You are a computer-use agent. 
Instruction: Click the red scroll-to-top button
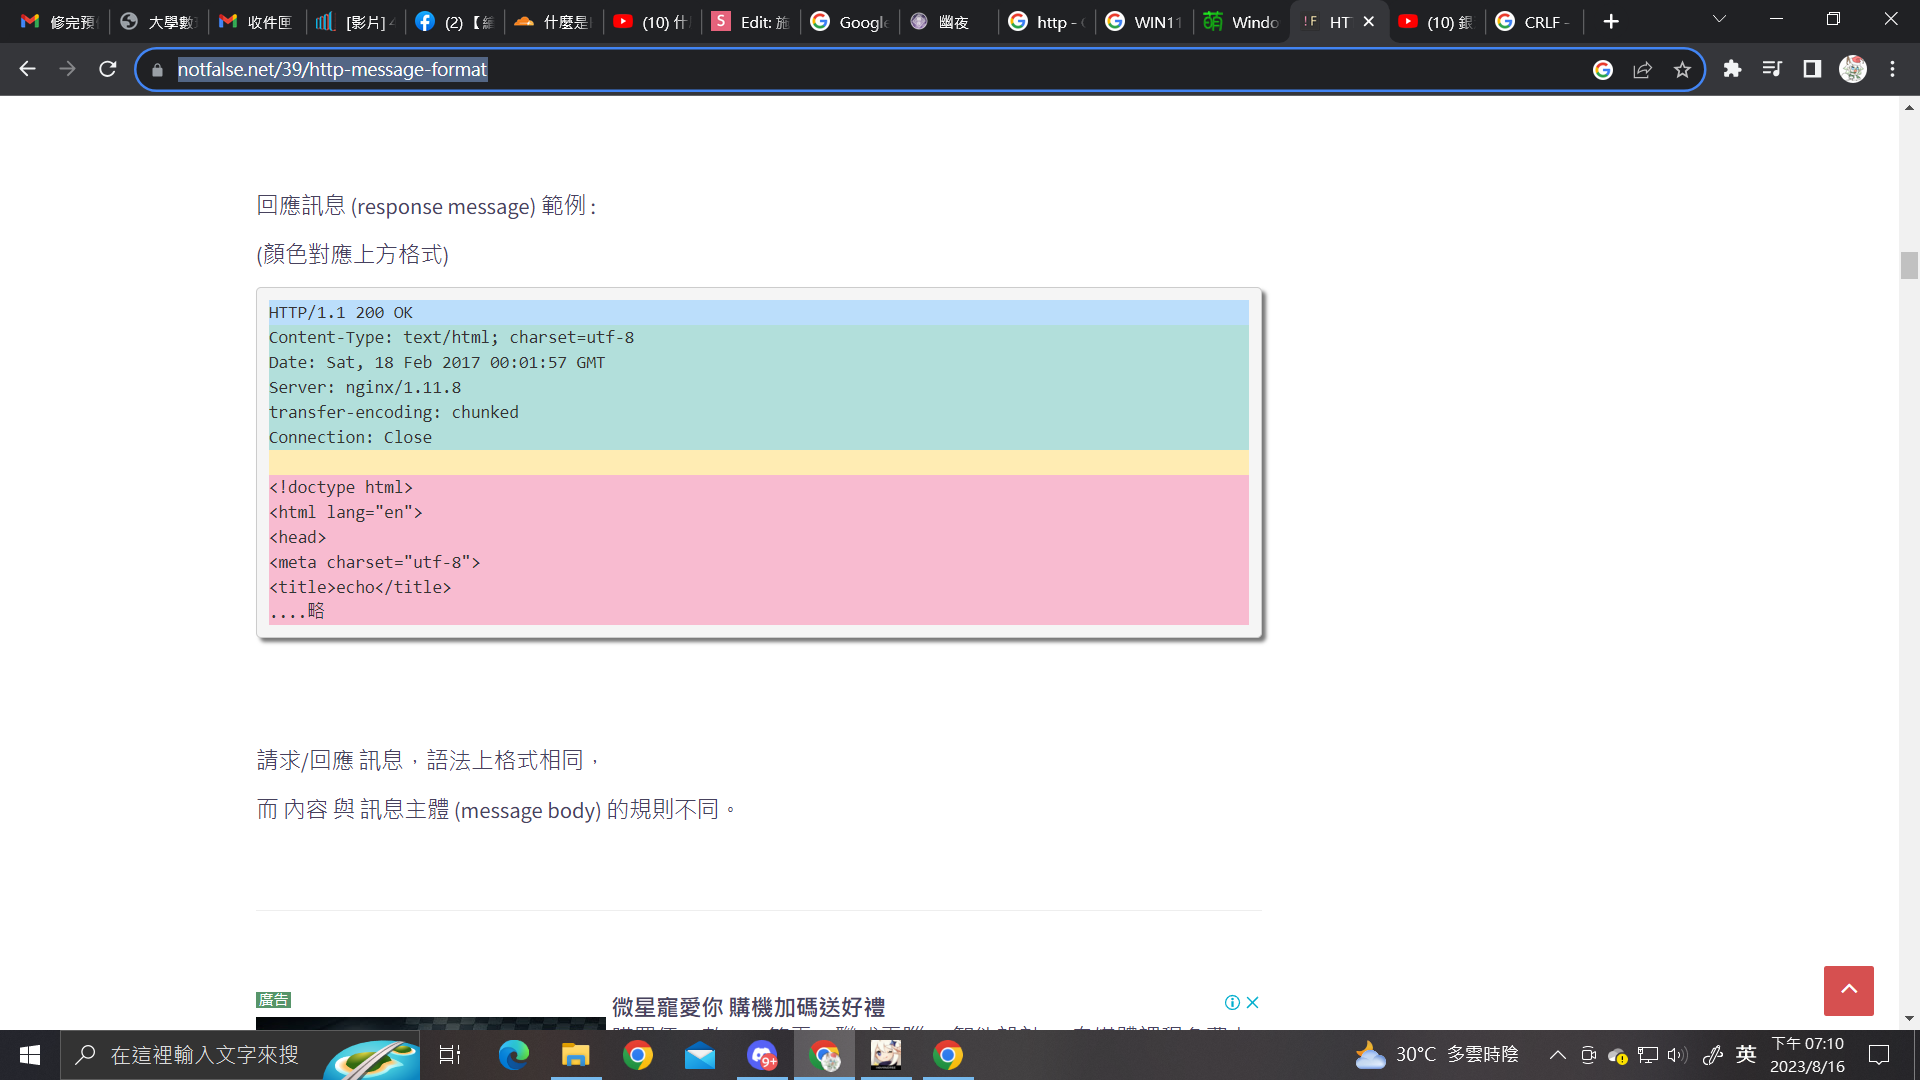pos(1848,990)
